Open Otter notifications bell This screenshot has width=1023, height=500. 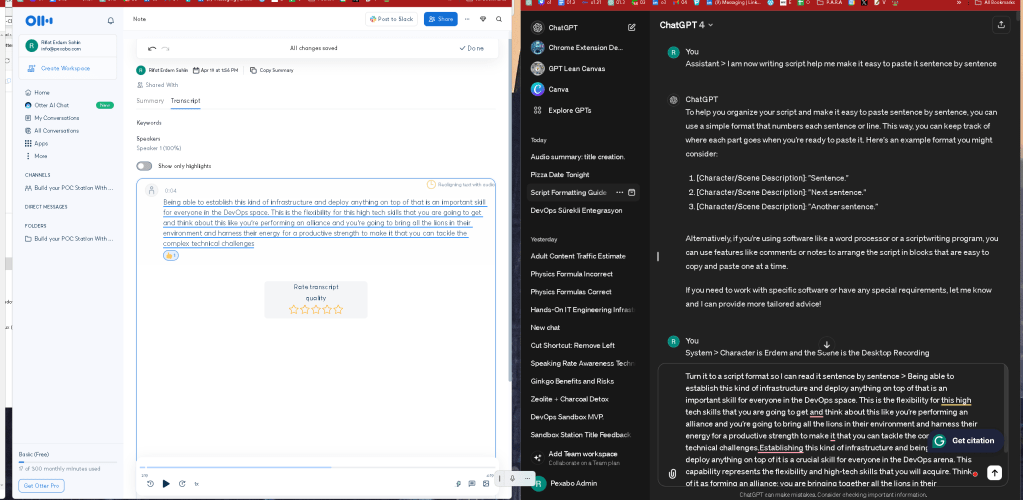(110, 21)
